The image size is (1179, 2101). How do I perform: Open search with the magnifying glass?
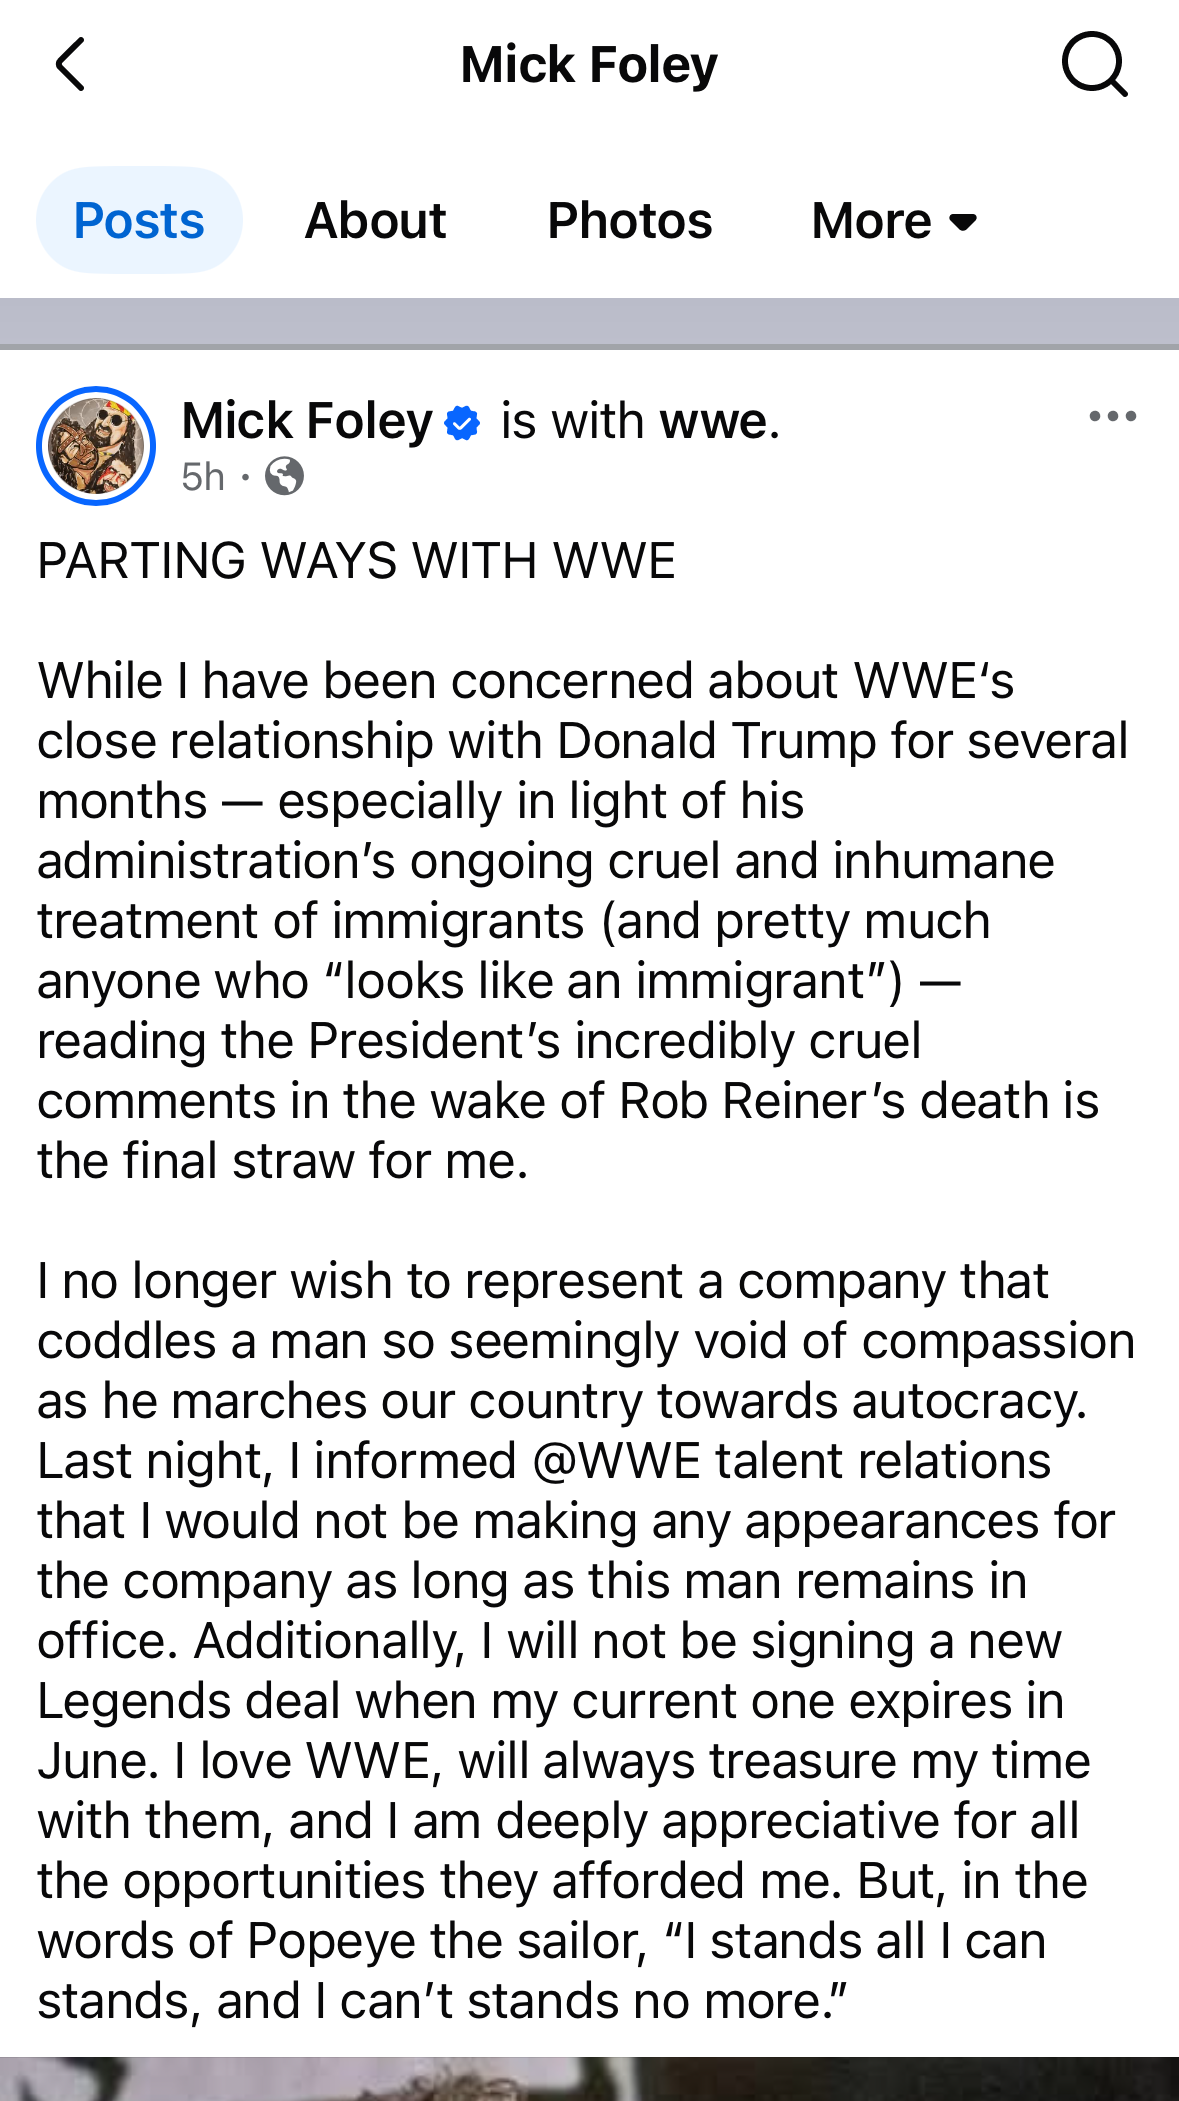(x=1094, y=65)
